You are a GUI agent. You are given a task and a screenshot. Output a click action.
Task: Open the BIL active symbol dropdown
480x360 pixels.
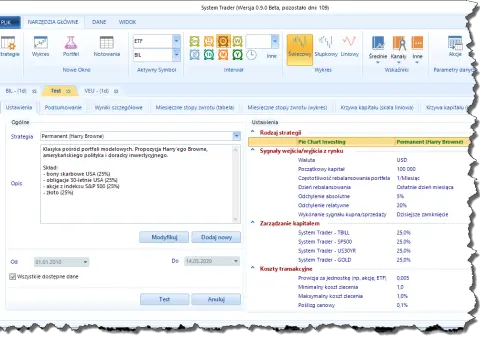pos(176,55)
